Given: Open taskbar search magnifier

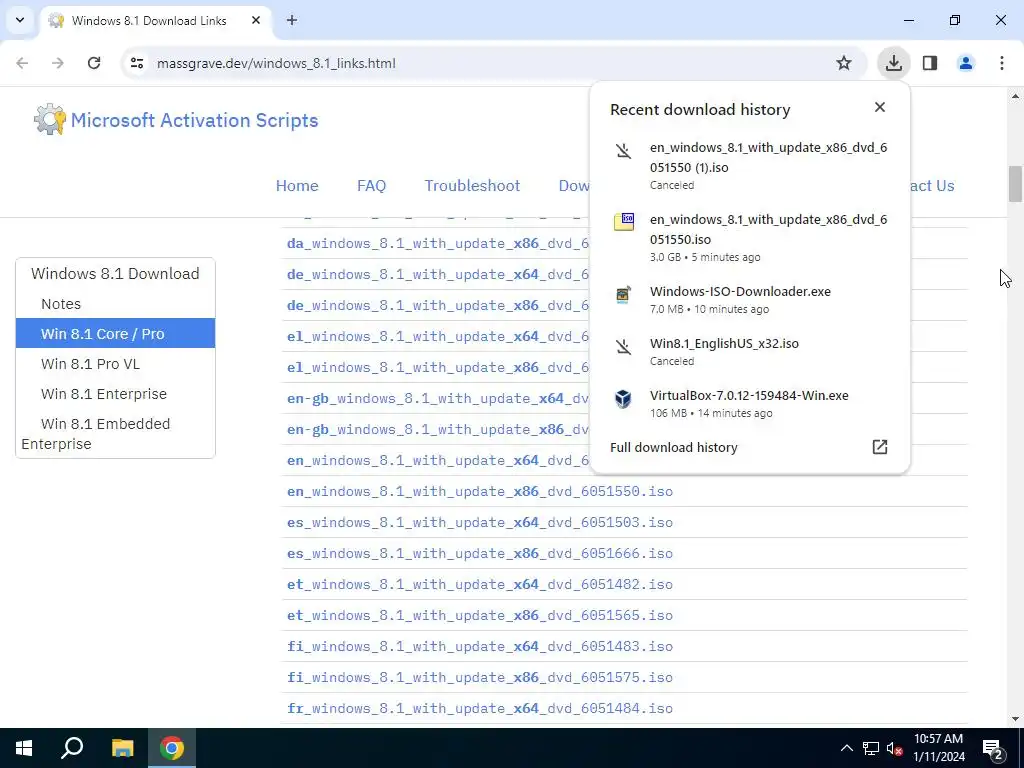Looking at the screenshot, I should (72, 748).
